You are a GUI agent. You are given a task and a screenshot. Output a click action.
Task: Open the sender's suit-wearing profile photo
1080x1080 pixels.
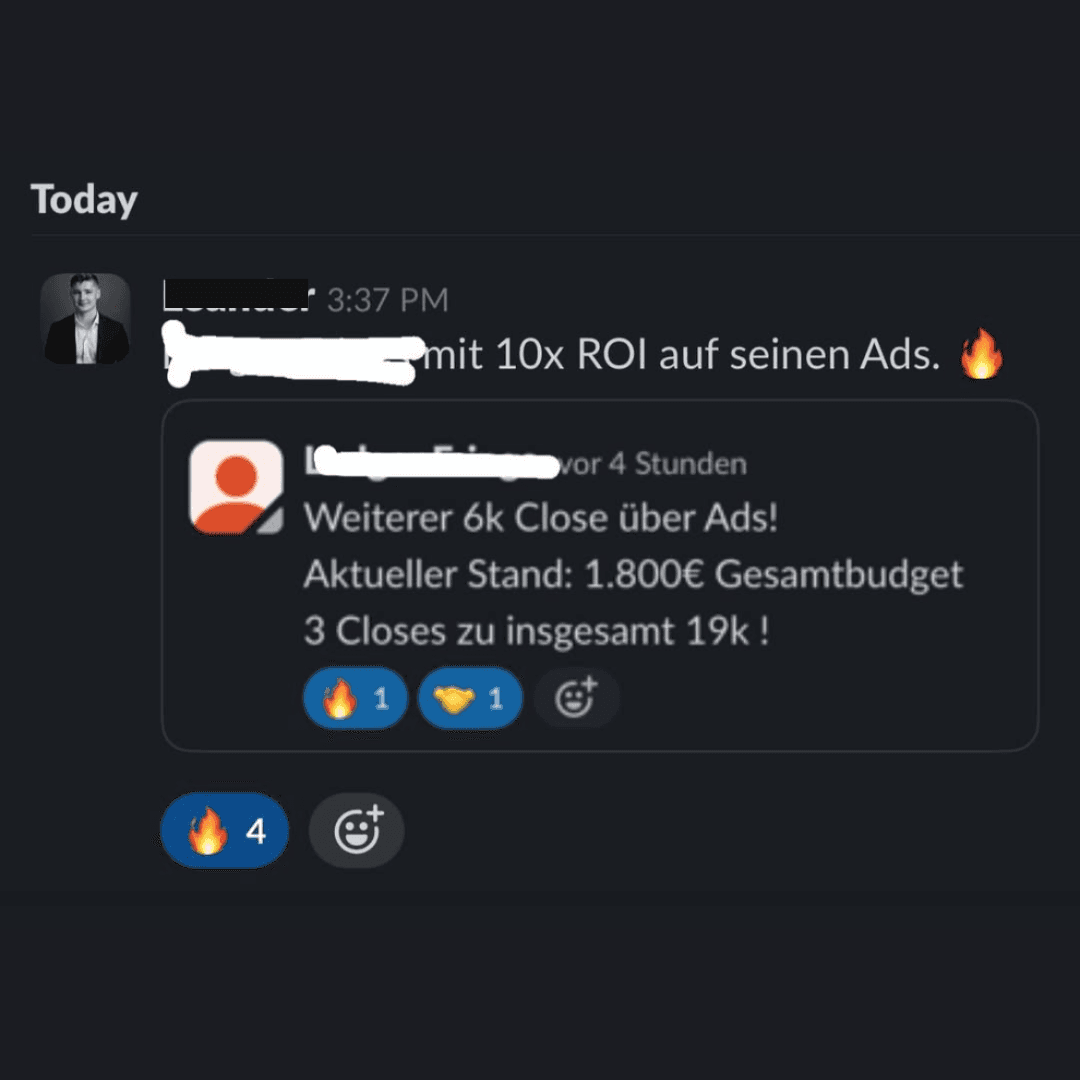tap(85, 318)
